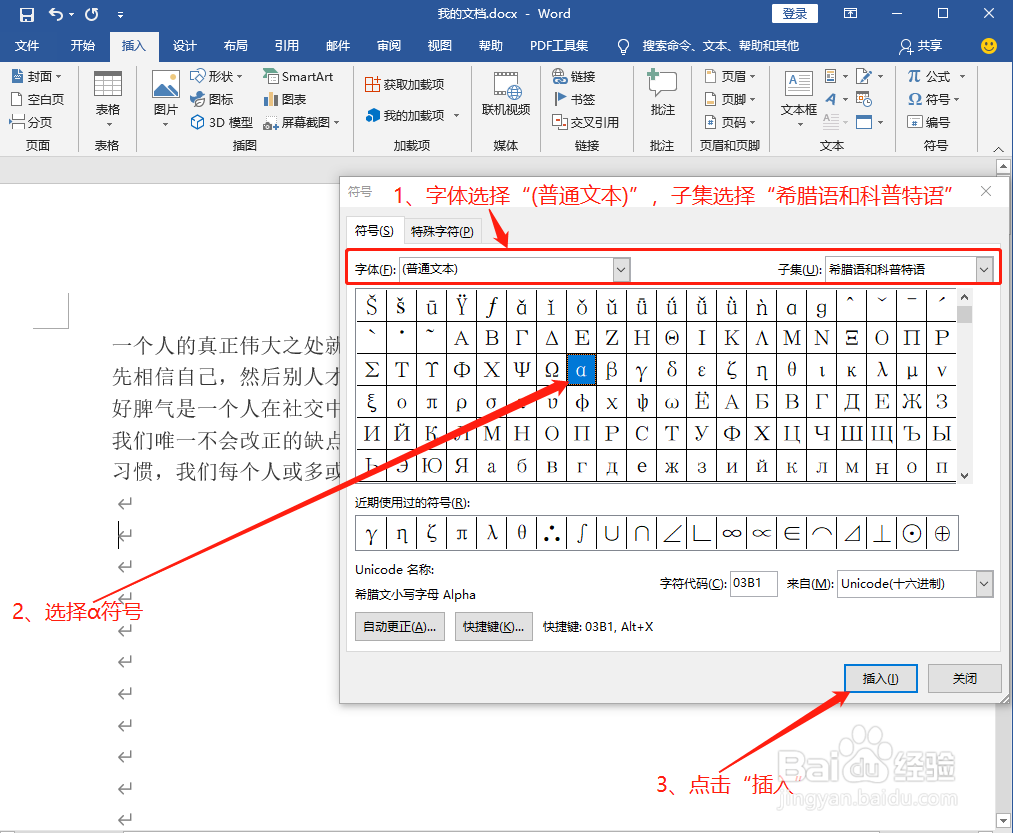Click the 图片 picture insert icon

165,85
